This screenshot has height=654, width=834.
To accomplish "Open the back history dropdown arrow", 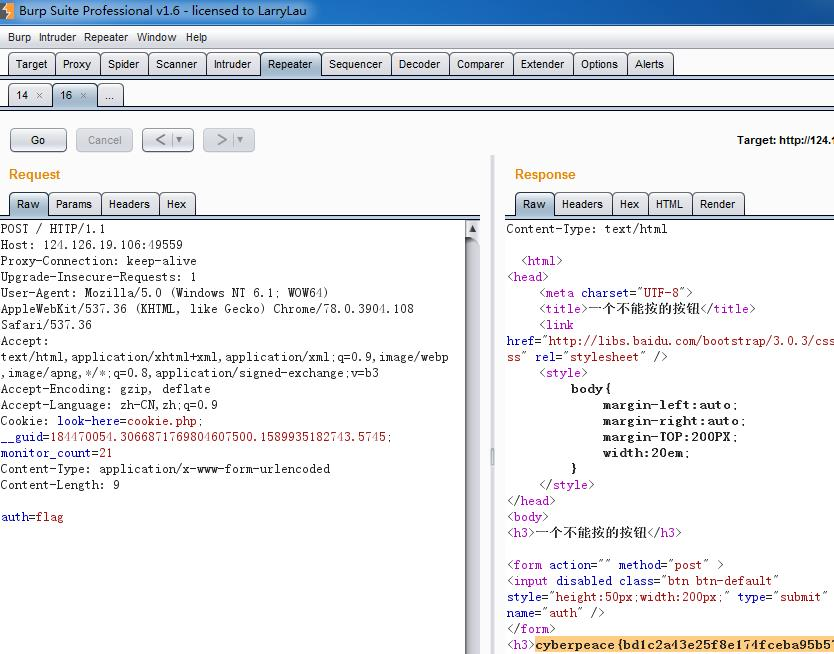I will click(x=180, y=140).
